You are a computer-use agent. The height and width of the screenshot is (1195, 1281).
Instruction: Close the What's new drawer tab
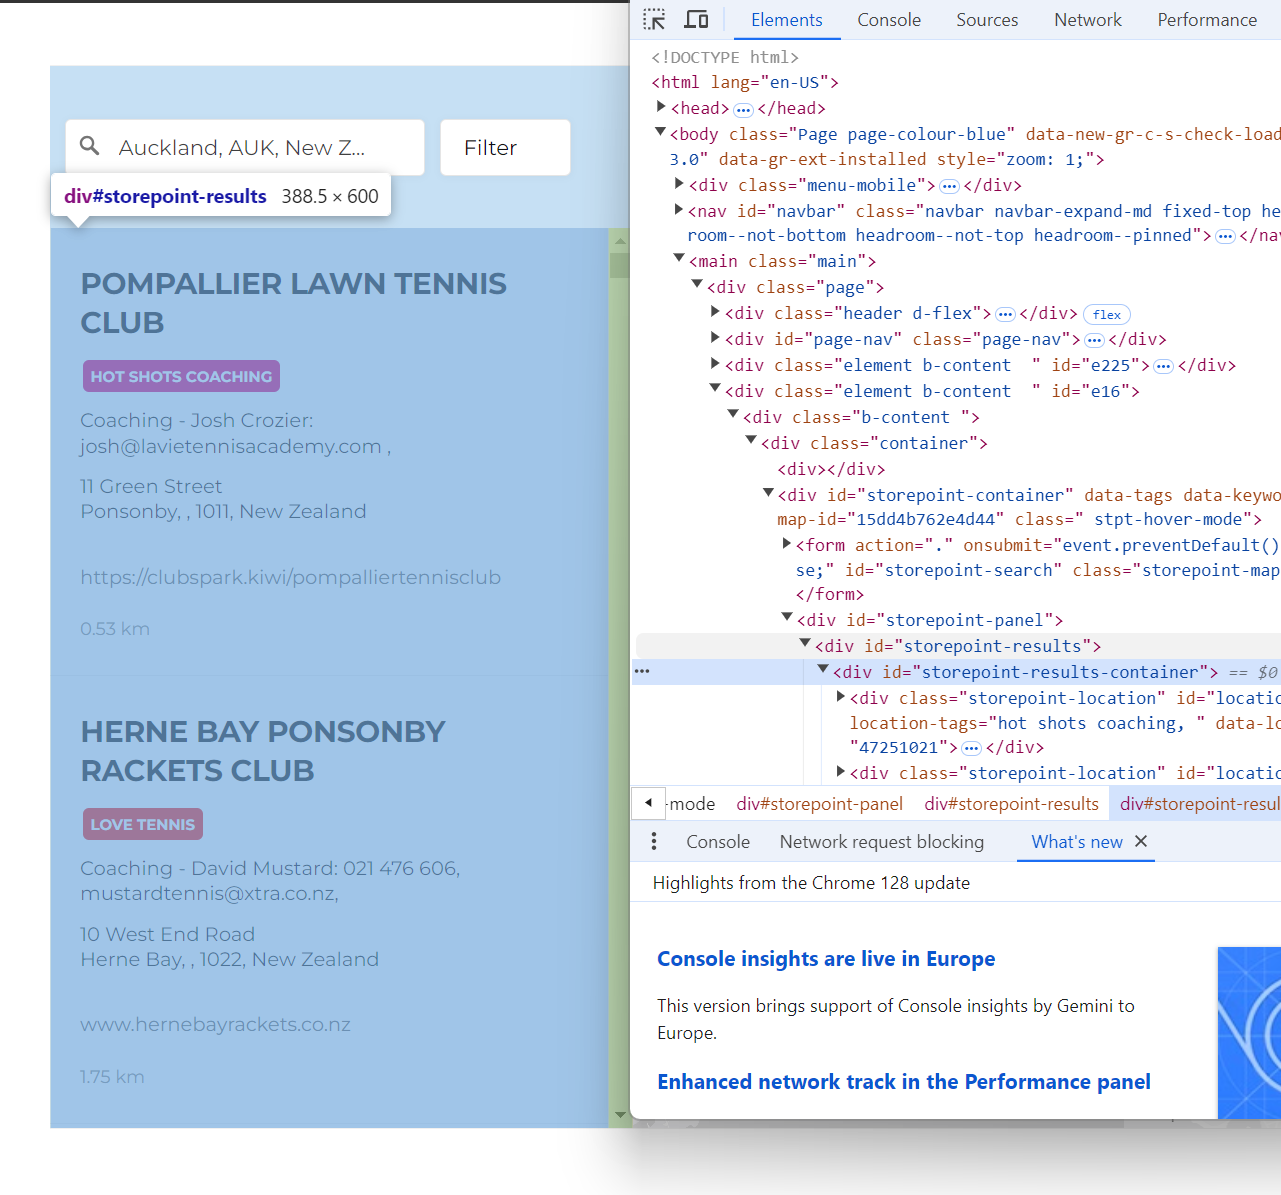click(x=1141, y=842)
